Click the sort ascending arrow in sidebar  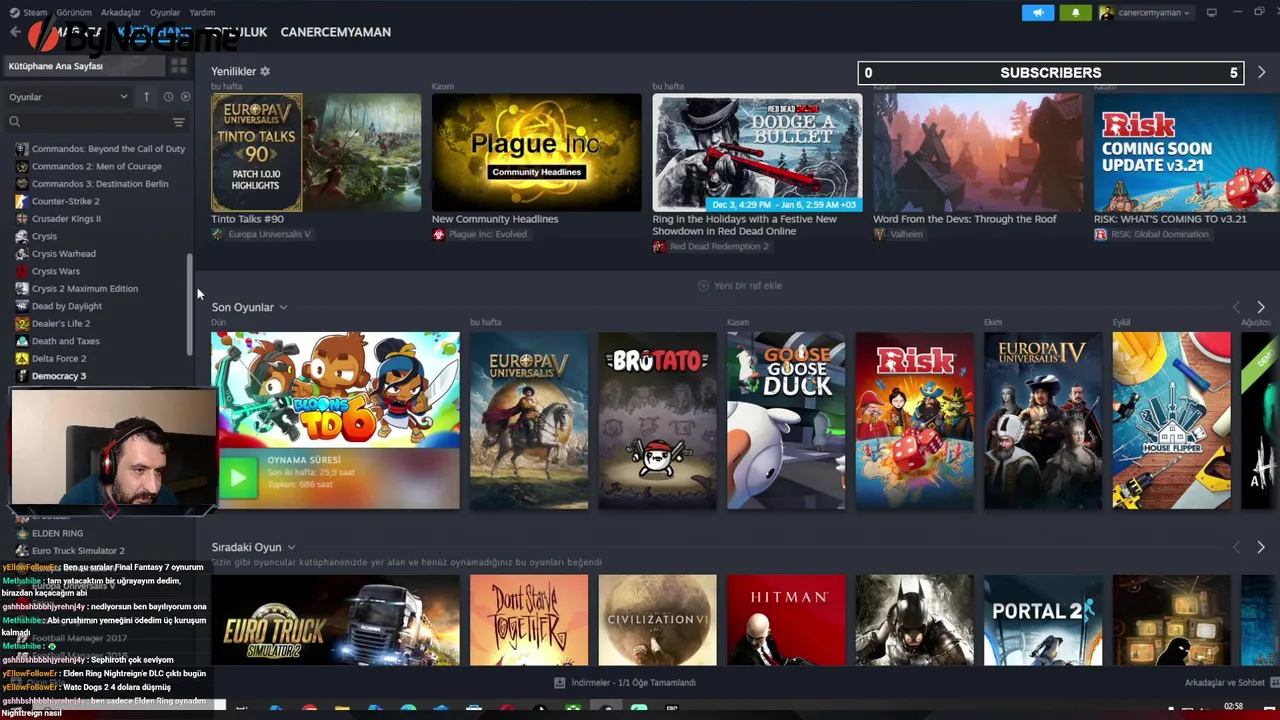[146, 97]
